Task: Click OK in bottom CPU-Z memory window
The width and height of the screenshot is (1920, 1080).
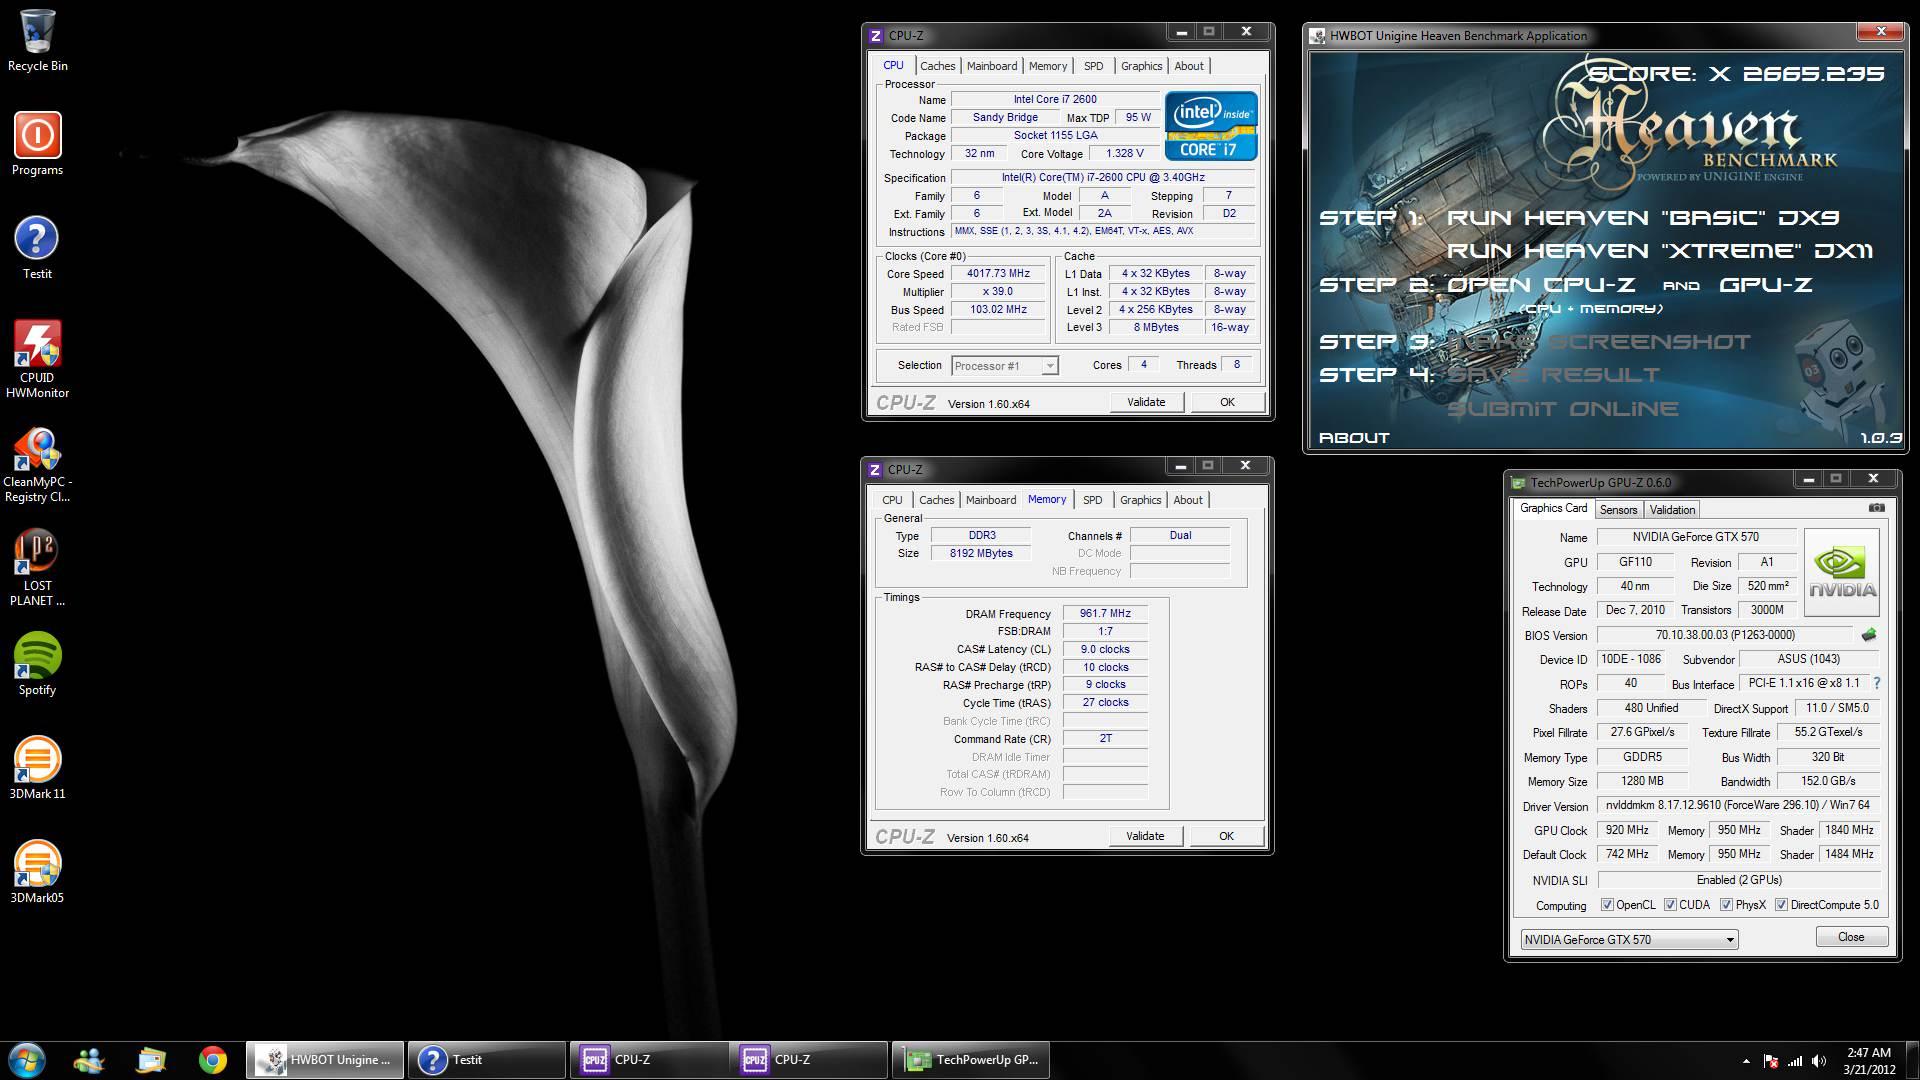Action: click(x=1226, y=836)
